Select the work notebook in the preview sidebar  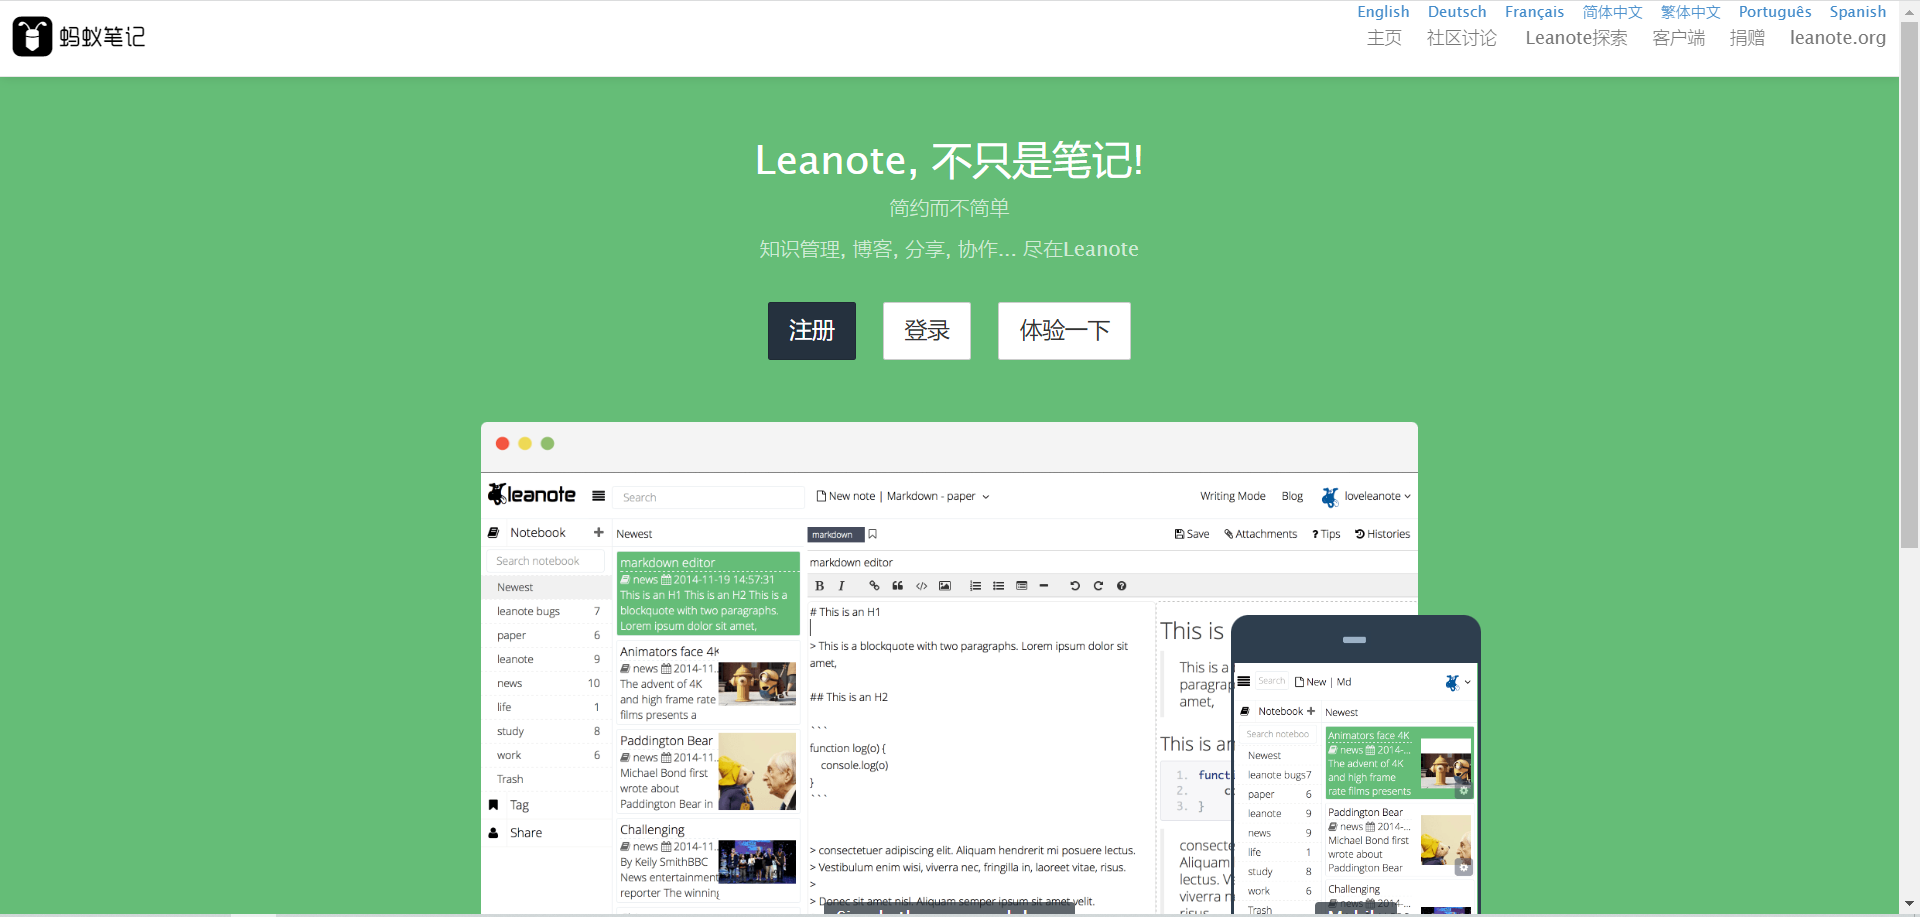(x=548, y=755)
